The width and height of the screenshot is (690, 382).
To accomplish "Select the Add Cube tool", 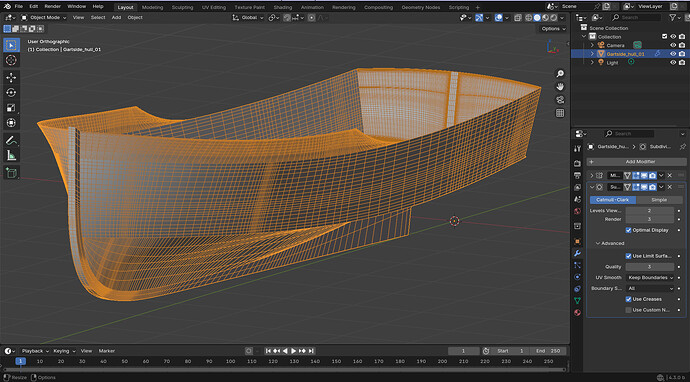I will point(11,173).
